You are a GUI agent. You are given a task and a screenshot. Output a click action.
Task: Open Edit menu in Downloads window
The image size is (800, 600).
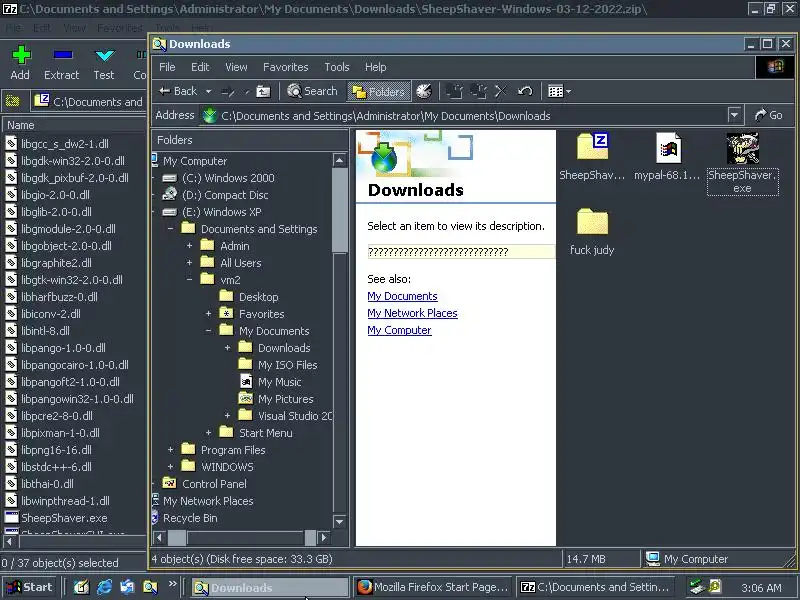pos(200,67)
